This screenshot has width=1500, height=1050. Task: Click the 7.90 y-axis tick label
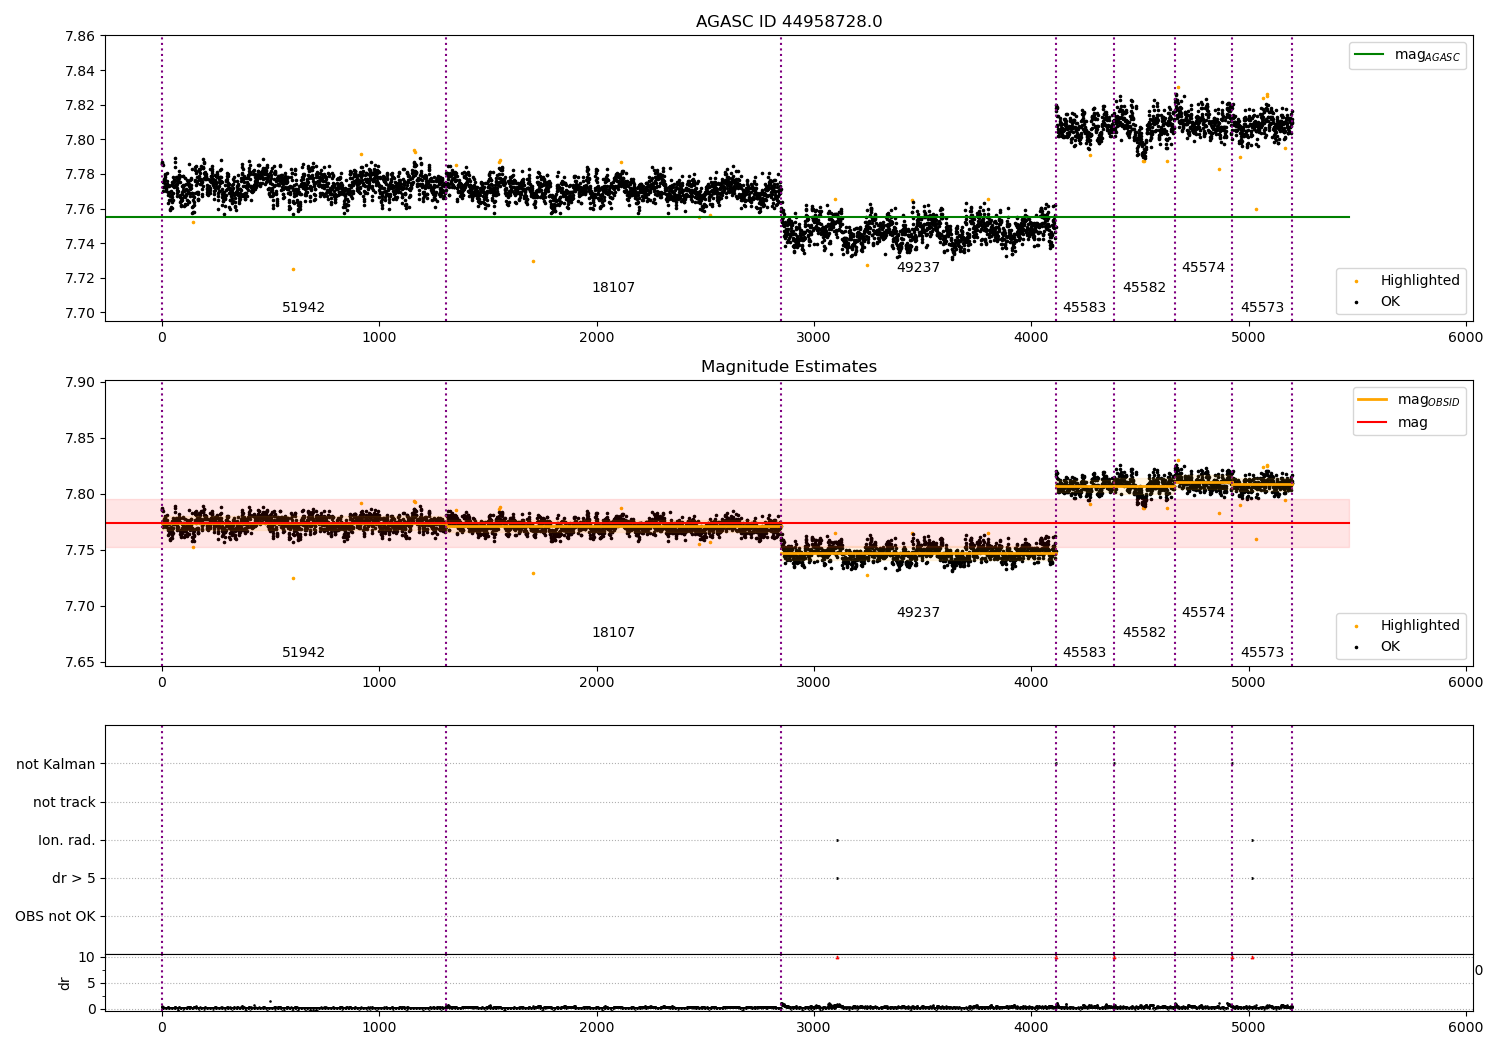click(79, 382)
